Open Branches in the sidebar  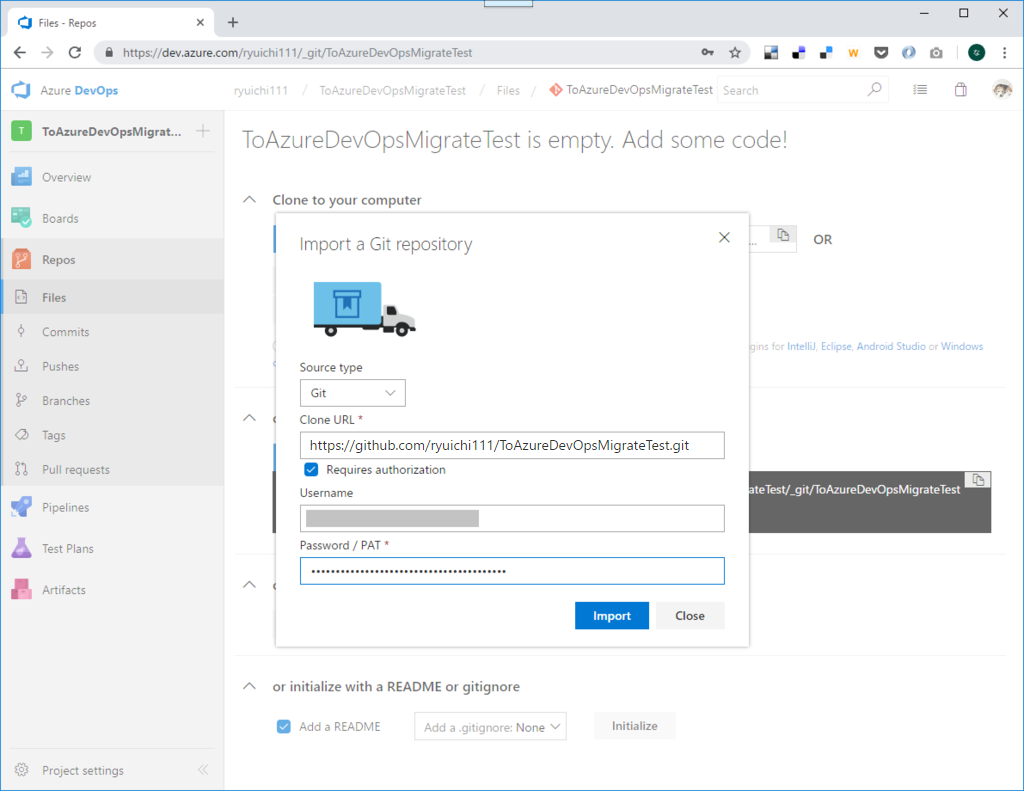coord(112,400)
